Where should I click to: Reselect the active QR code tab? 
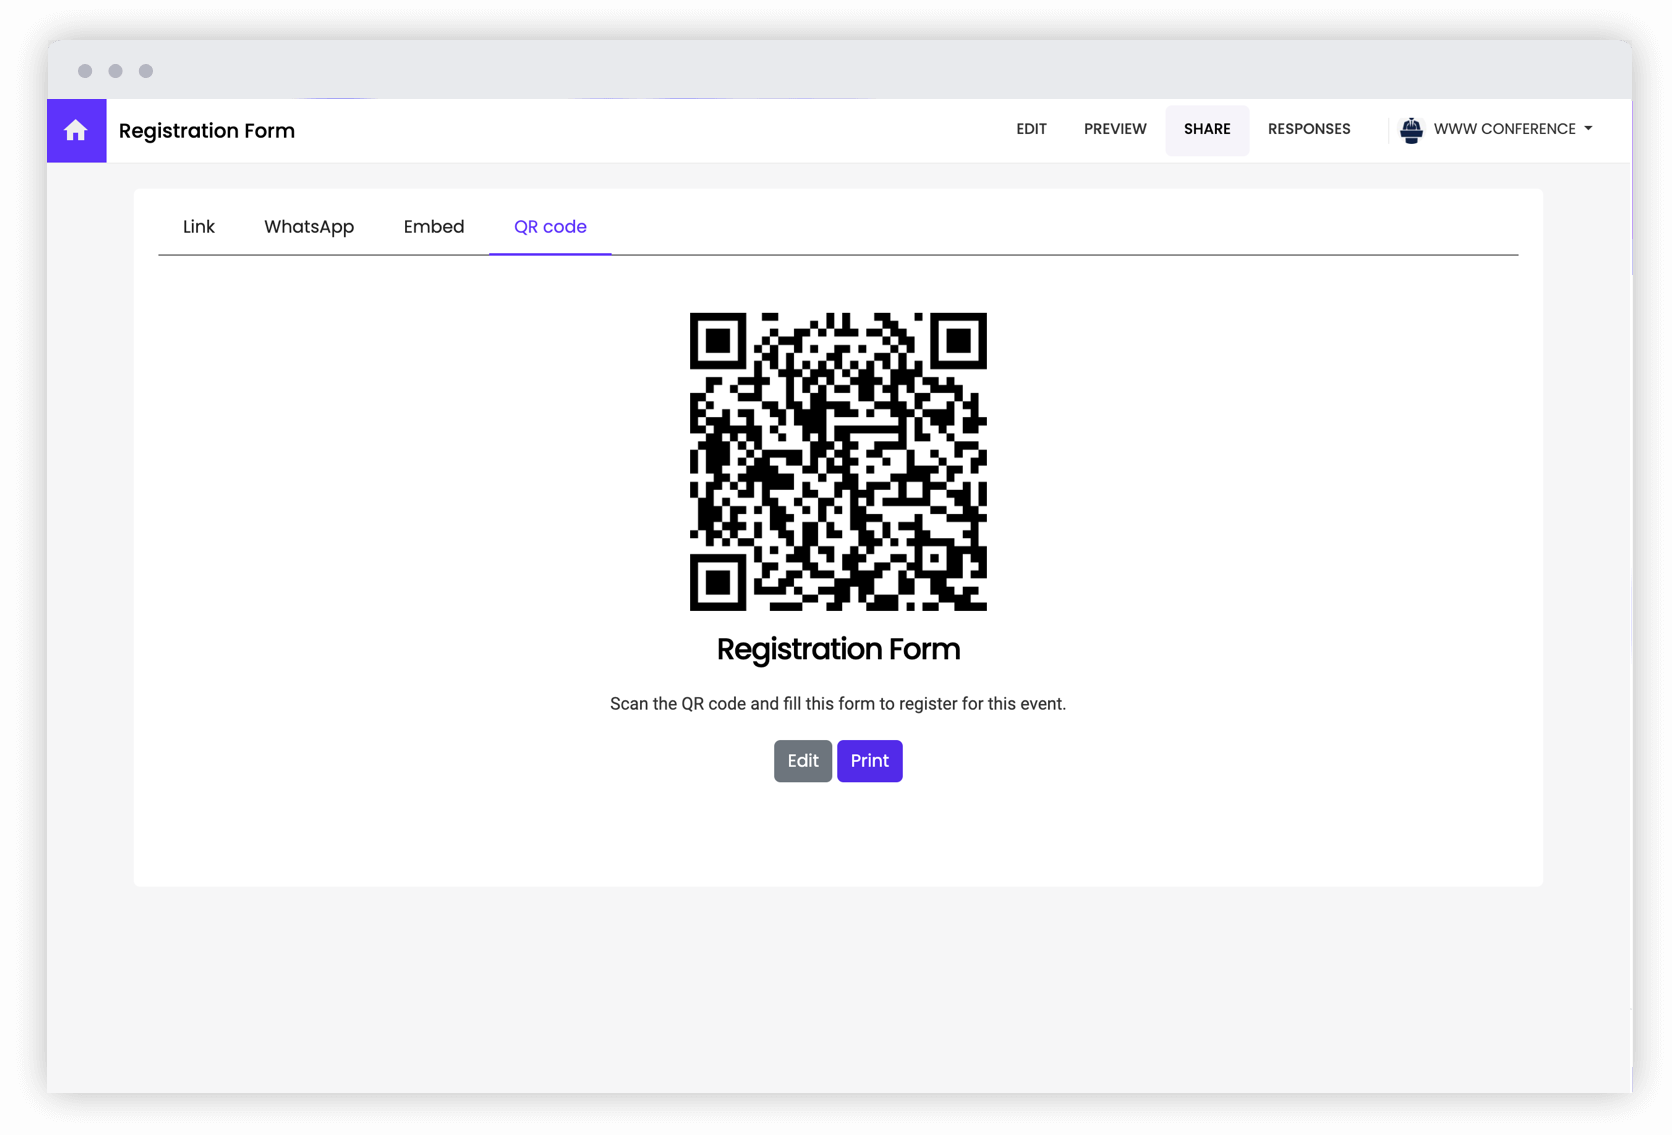pyautogui.click(x=550, y=227)
